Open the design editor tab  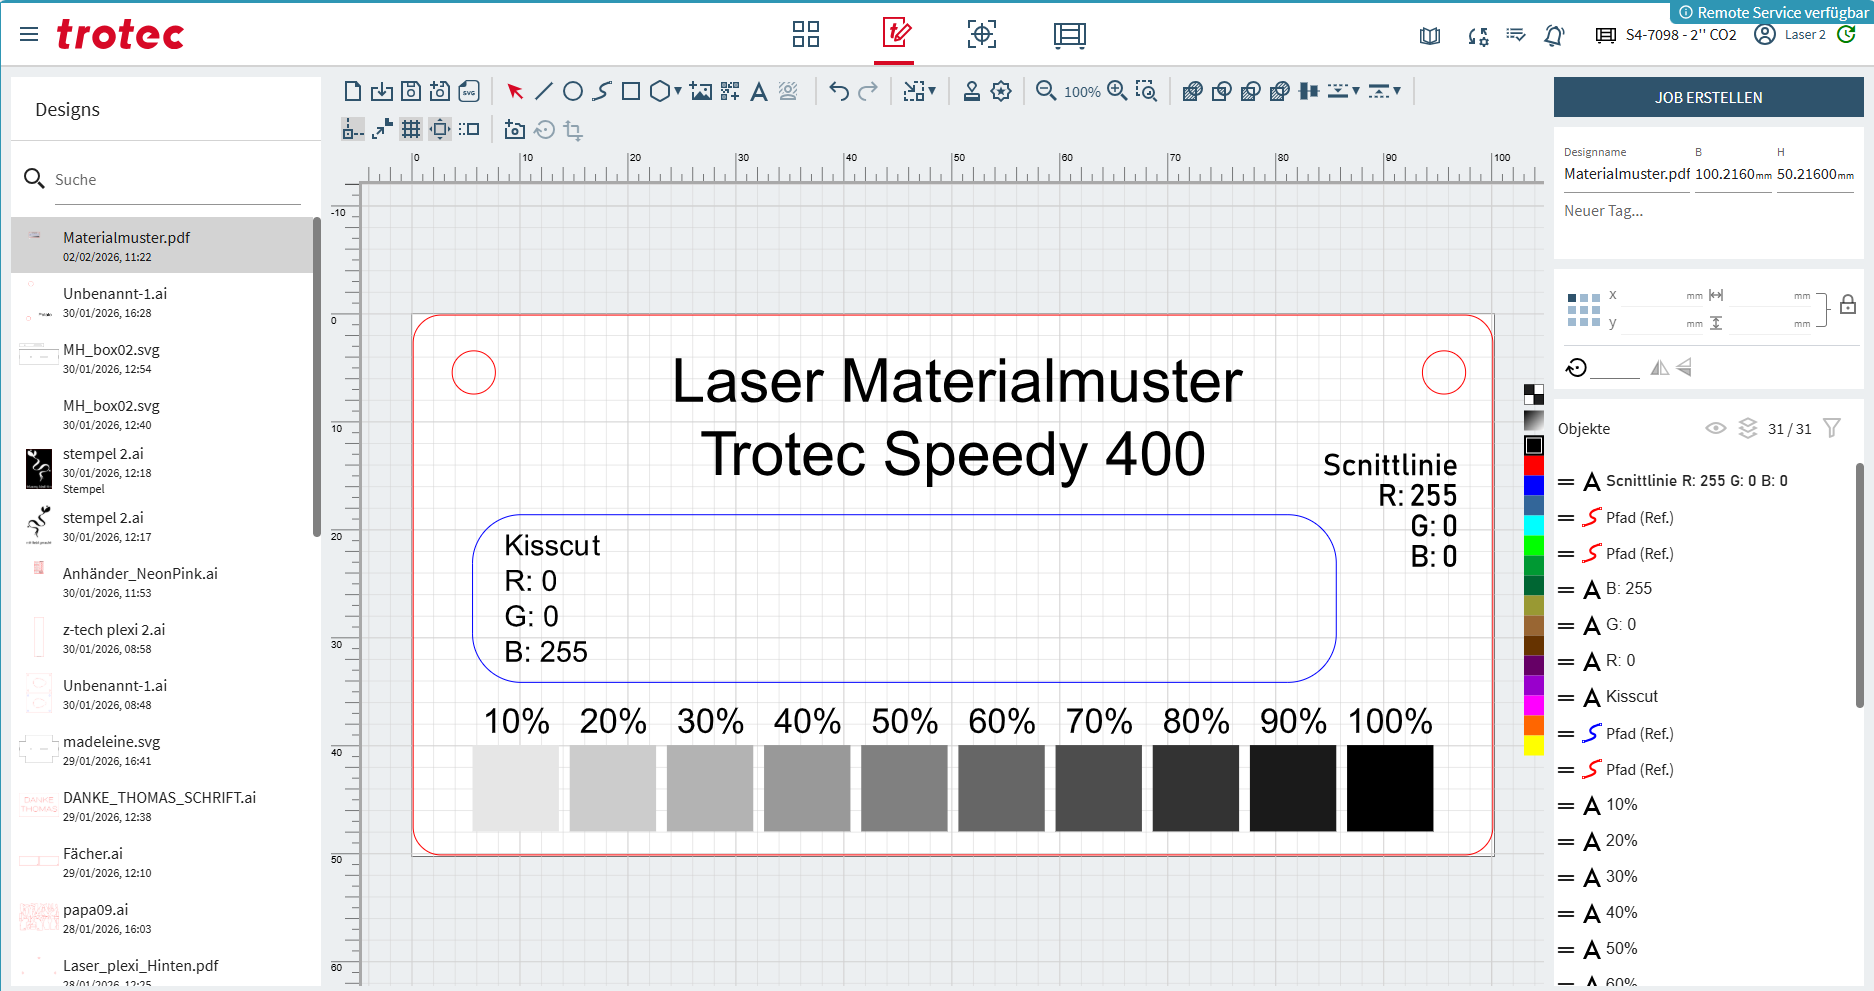pyautogui.click(x=895, y=33)
